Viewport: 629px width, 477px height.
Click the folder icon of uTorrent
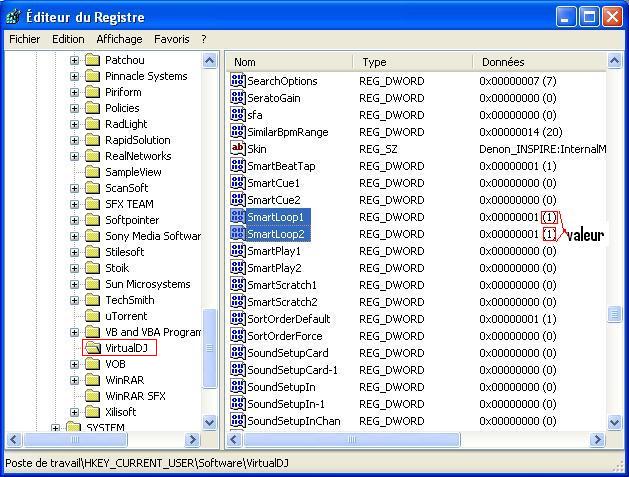93,316
